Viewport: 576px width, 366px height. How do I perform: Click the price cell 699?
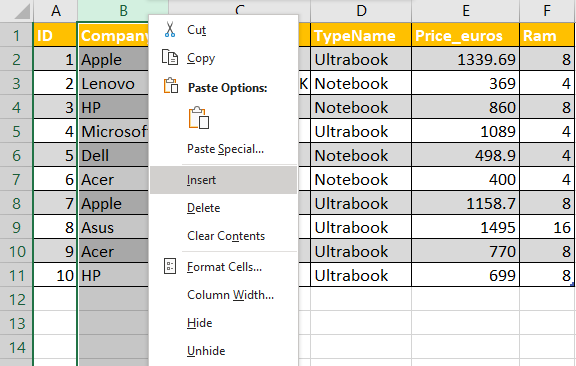(x=466, y=275)
